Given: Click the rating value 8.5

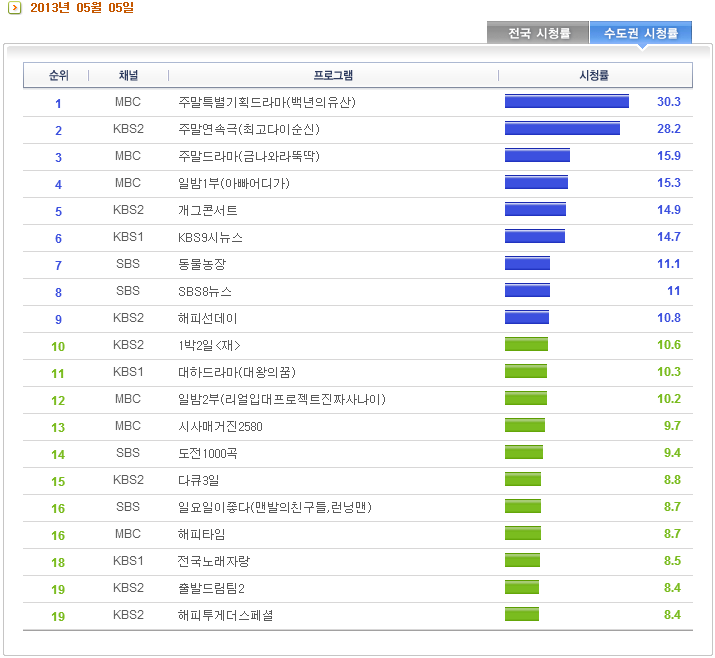Looking at the screenshot, I should pos(672,560).
